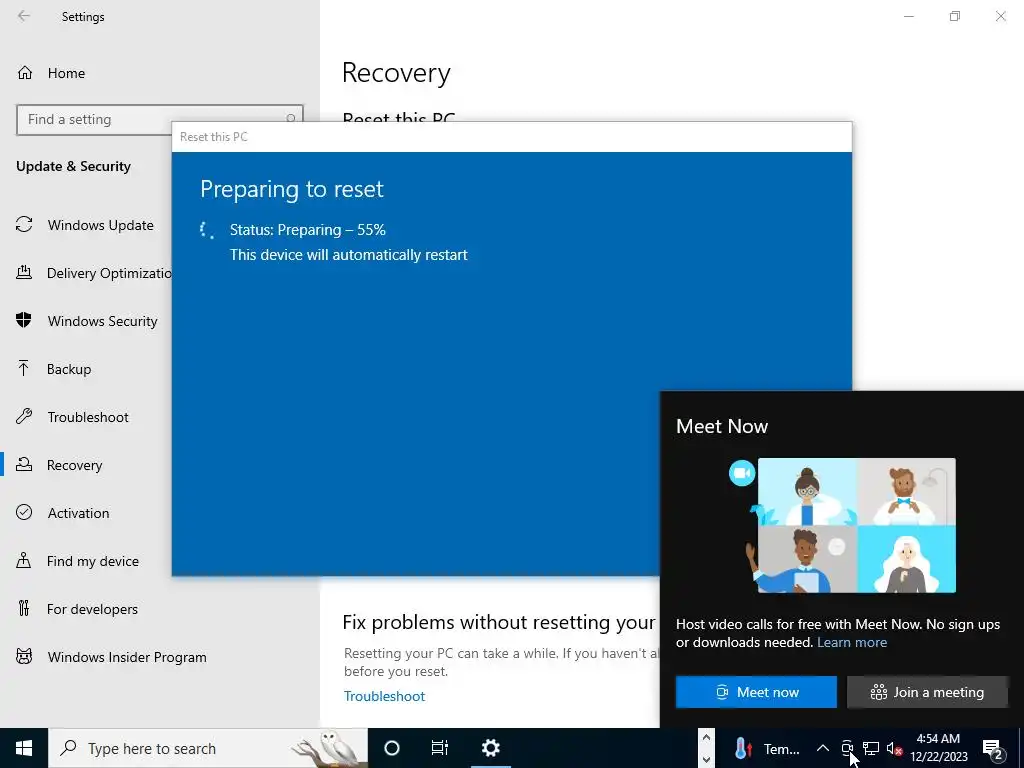Open the Windows Start menu
Viewport: 1024px width, 768px height.
click(x=24, y=748)
